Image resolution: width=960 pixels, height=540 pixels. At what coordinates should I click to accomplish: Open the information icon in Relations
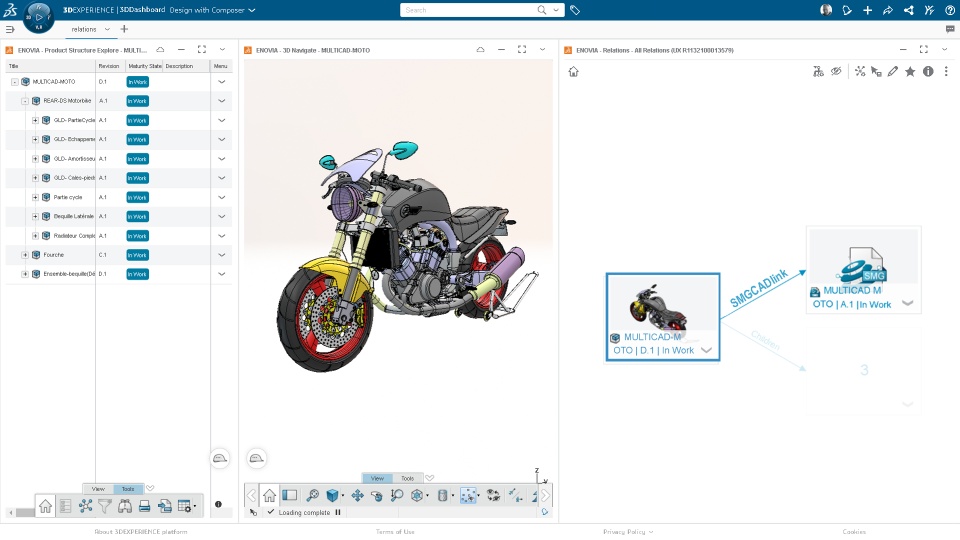928,72
